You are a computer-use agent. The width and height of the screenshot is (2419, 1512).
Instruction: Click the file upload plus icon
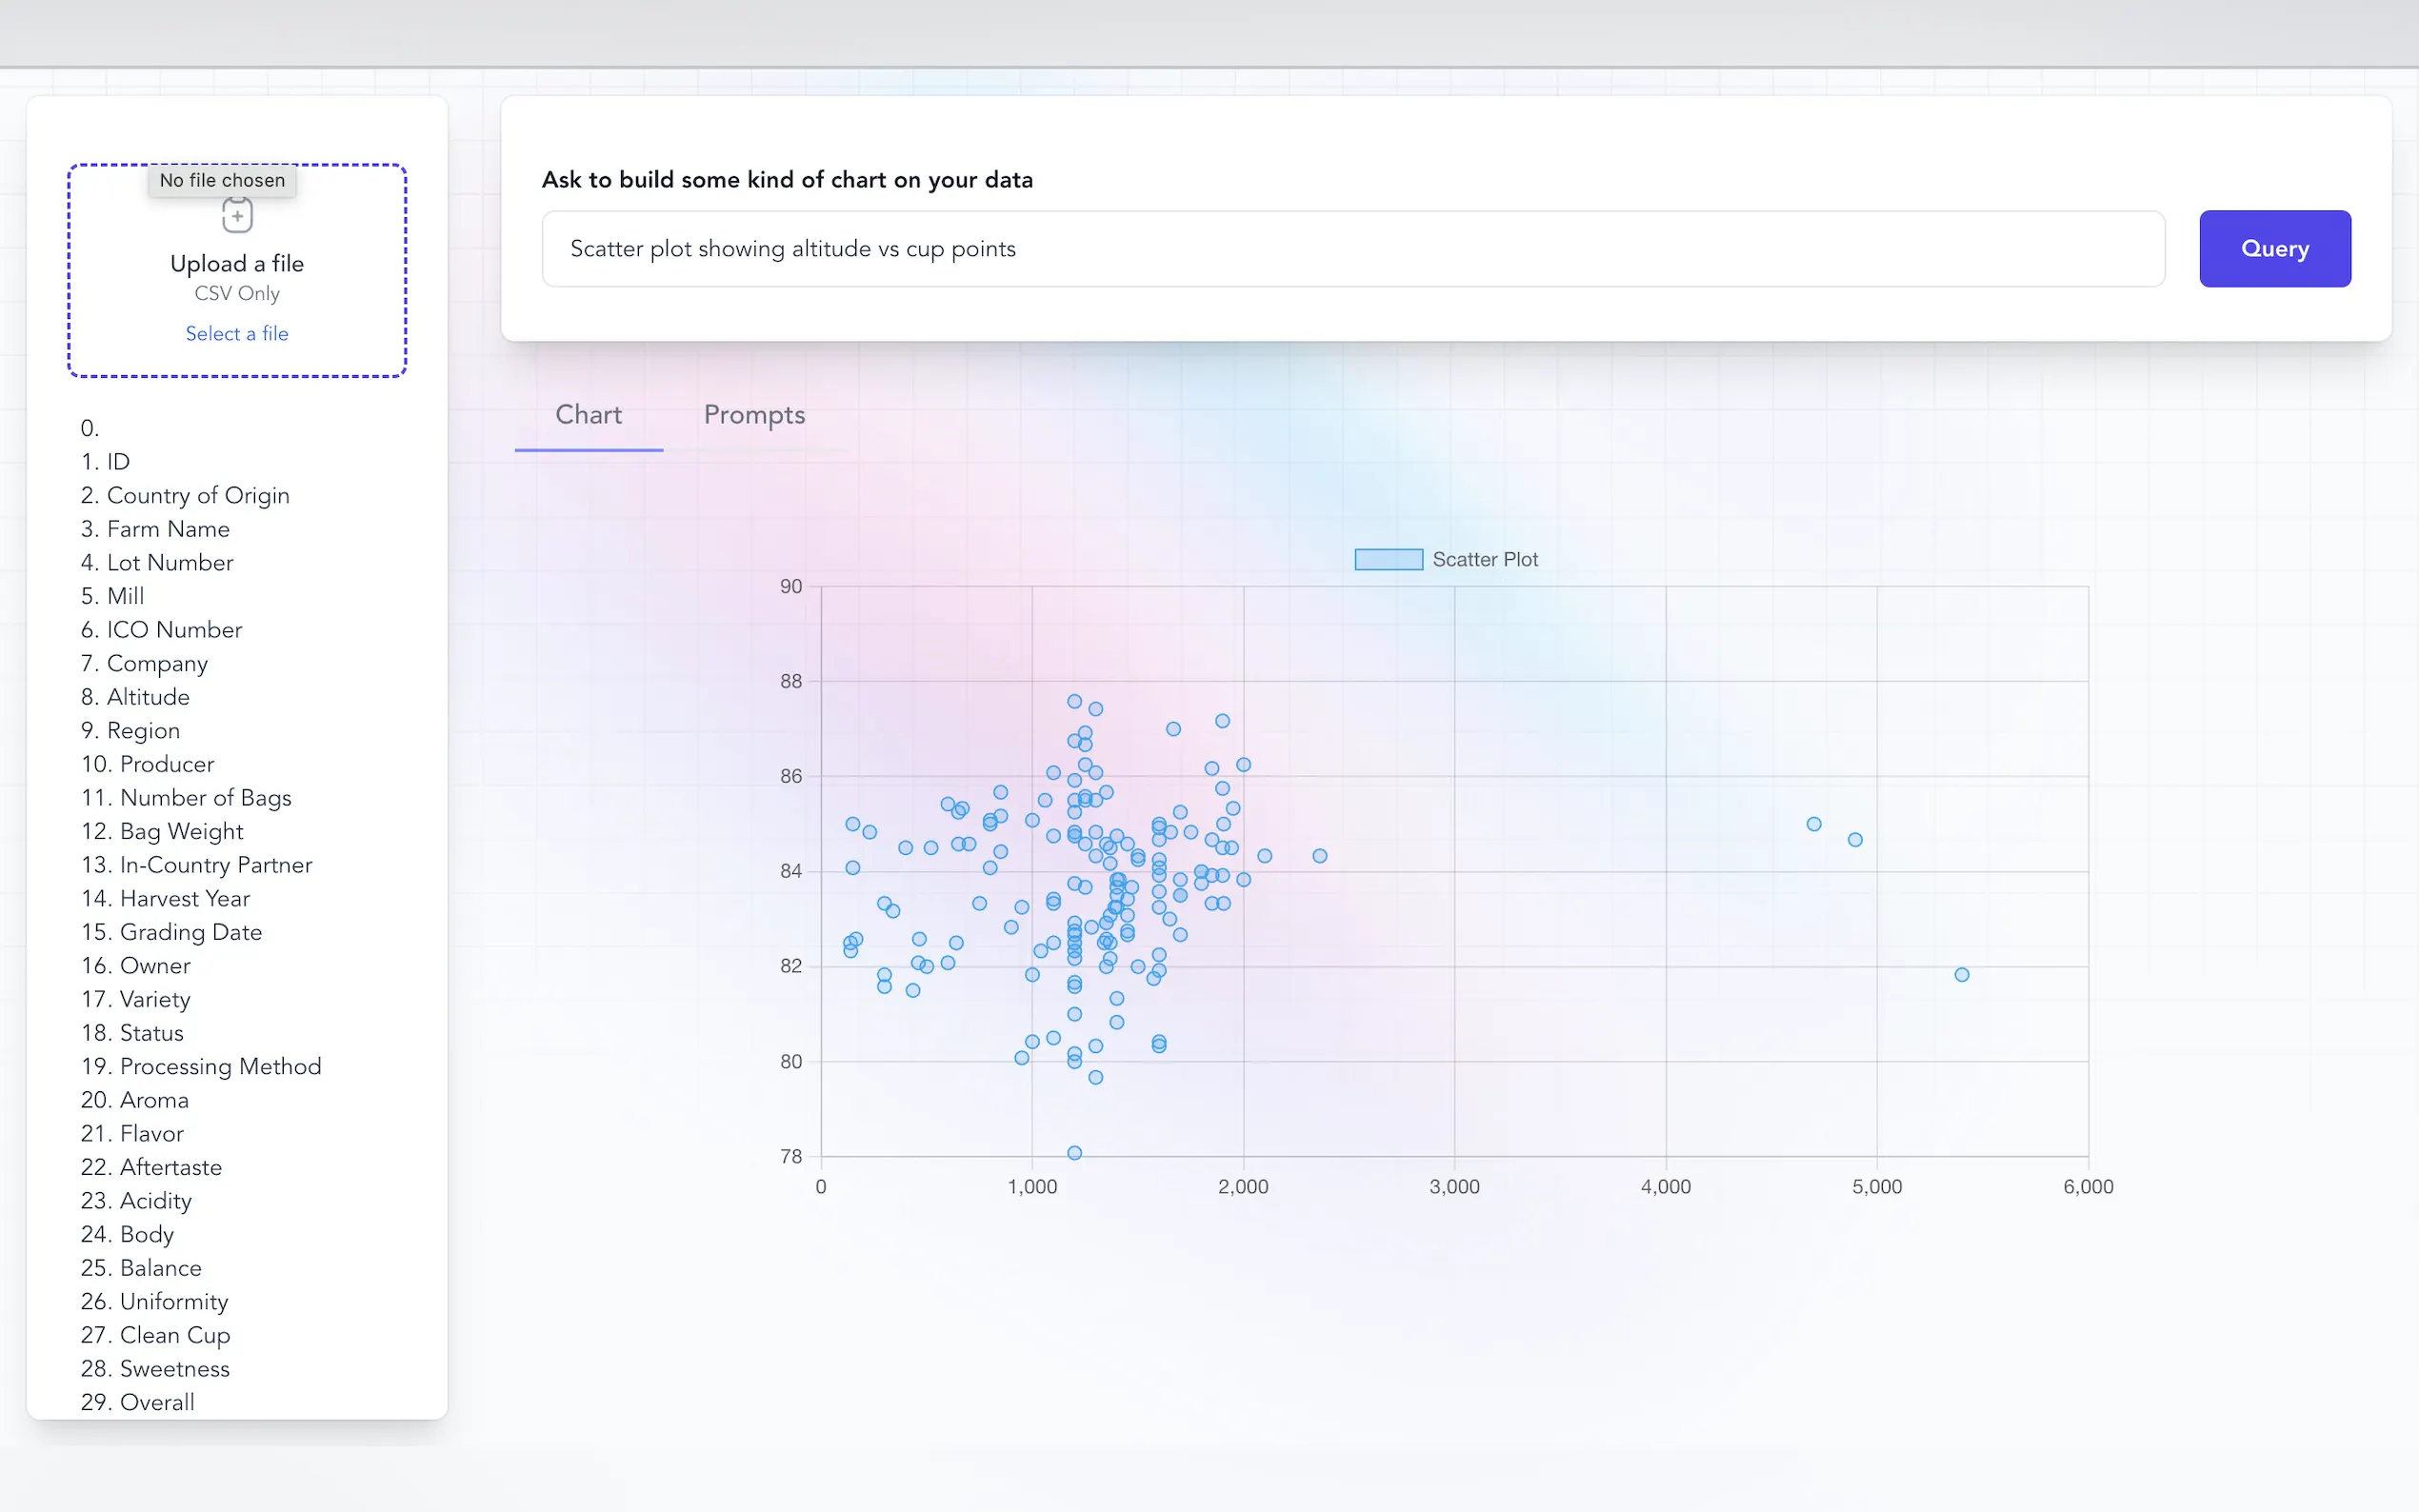point(237,215)
